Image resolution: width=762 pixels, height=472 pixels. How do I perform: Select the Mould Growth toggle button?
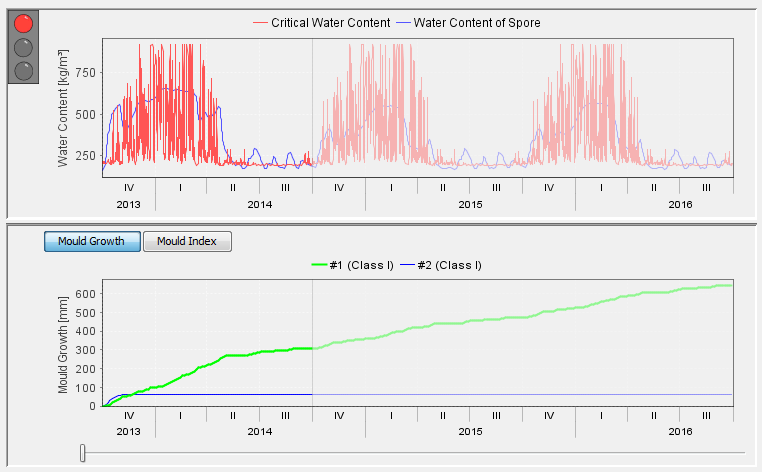[x=92, y=241]
